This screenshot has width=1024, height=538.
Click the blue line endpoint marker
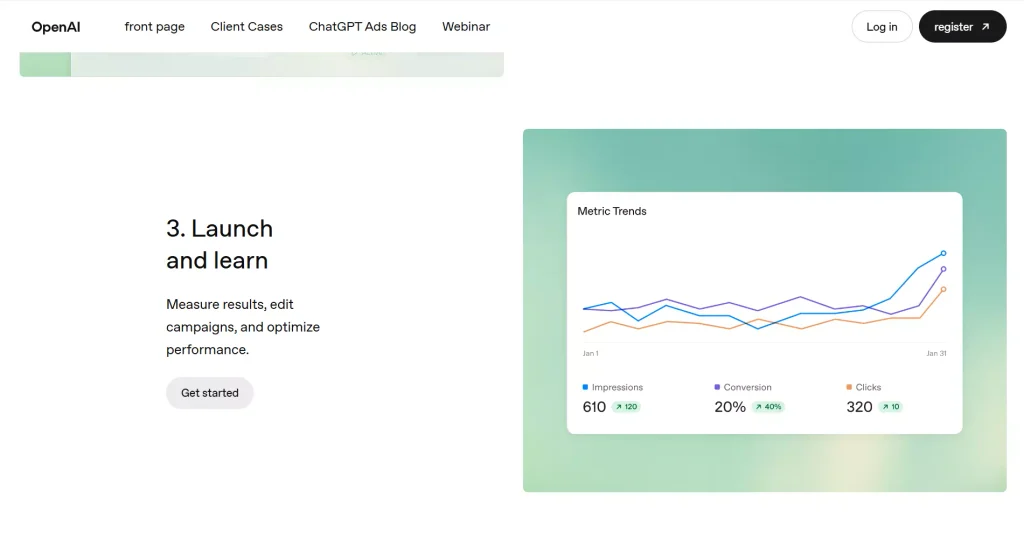click(x=943, y=253)
